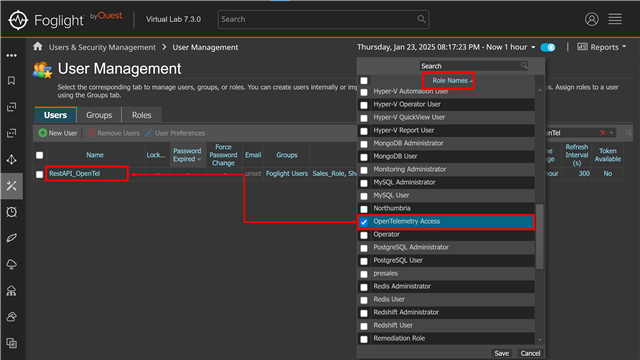640x360 pixels.
Task: Expand the Reports dropdown
Action: tap(624, 47)
